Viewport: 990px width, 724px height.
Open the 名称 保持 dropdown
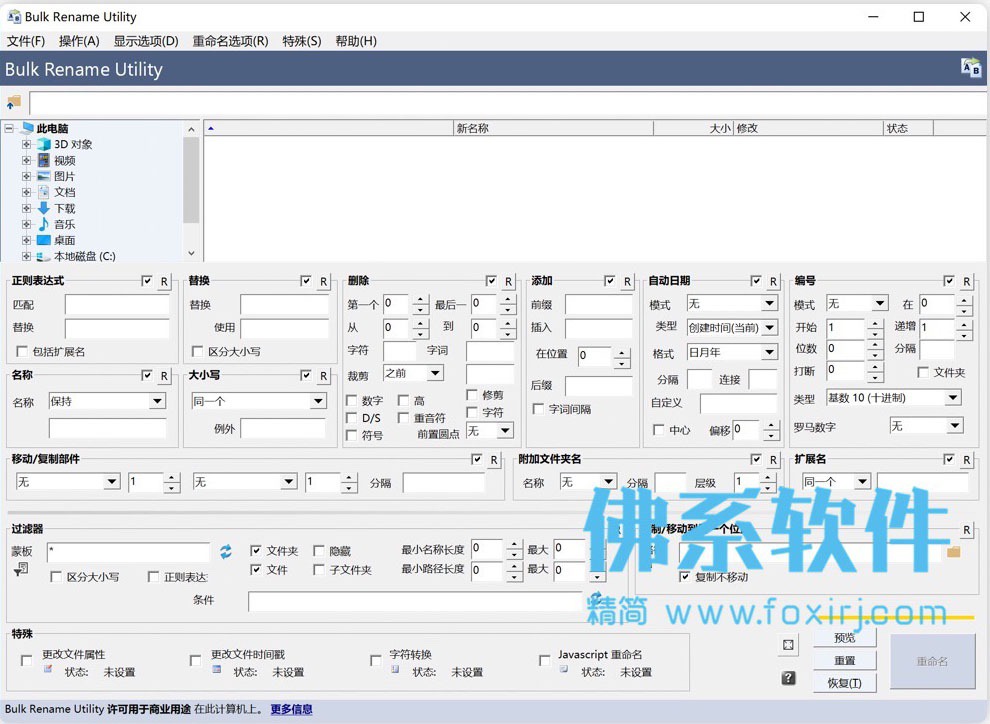click(157, 401)
